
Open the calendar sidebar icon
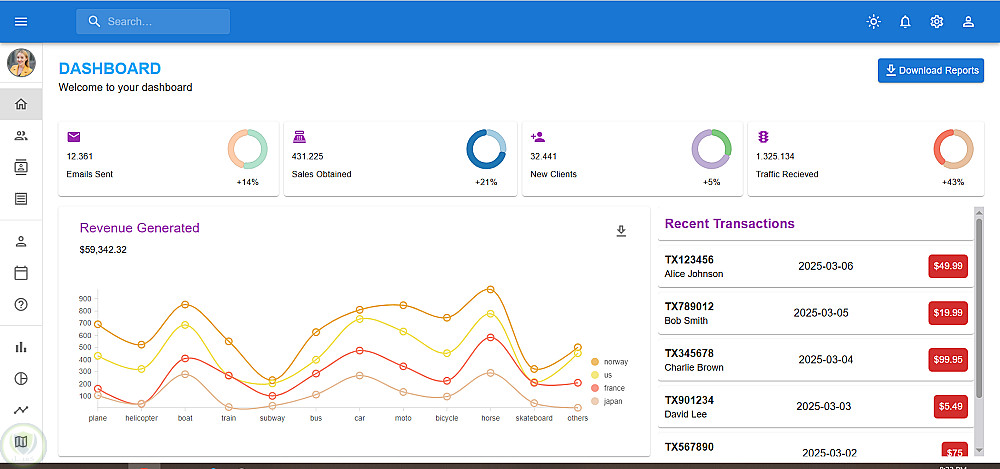point(21,273)
